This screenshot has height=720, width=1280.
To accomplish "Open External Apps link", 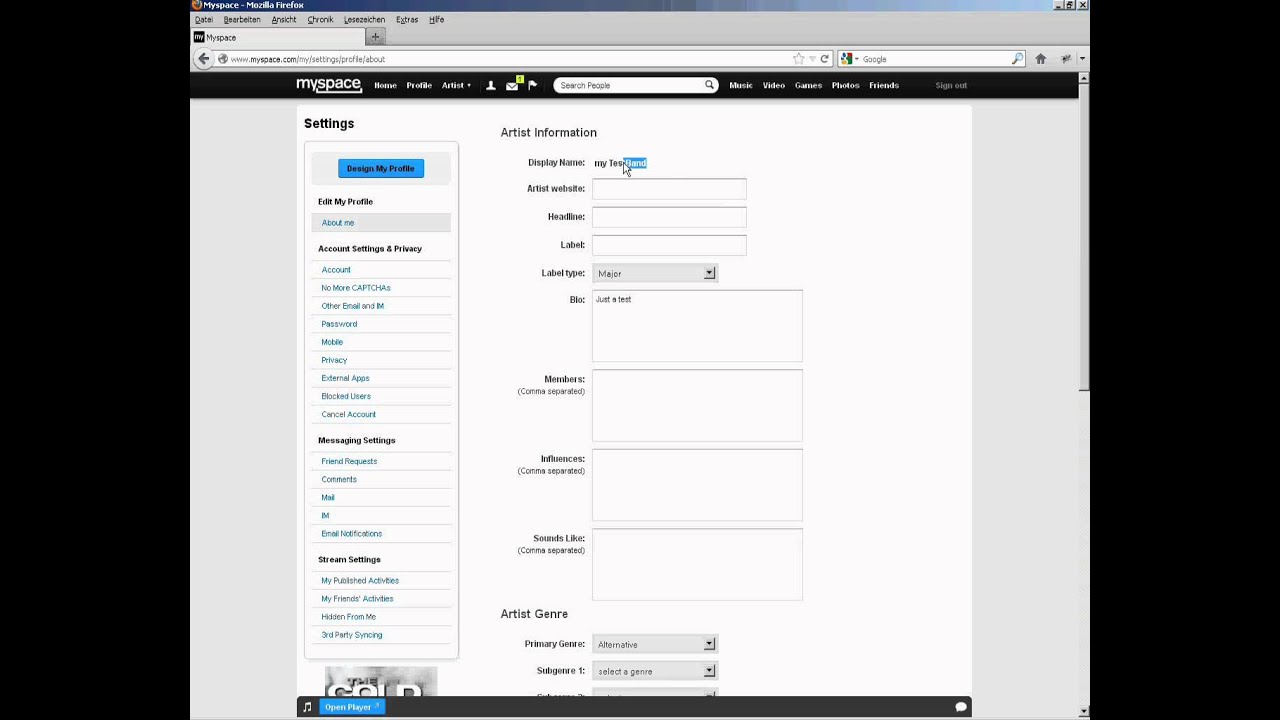I will [x=345, y=378].
